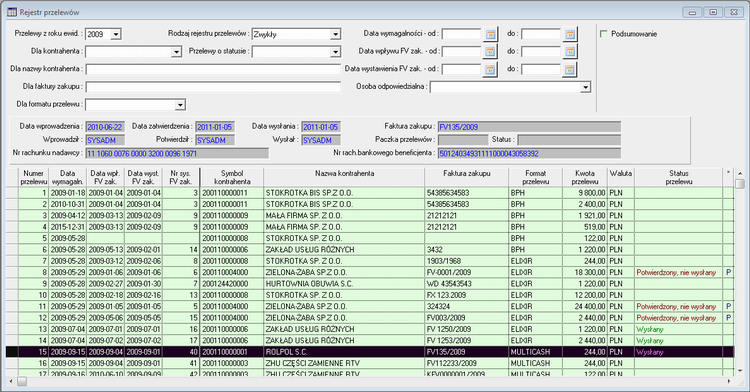This screenshot has width=750, height=392.
Task: Click Nr rachunku nadawcy account field
Action: pyautogui.click(x=177, y=153)
